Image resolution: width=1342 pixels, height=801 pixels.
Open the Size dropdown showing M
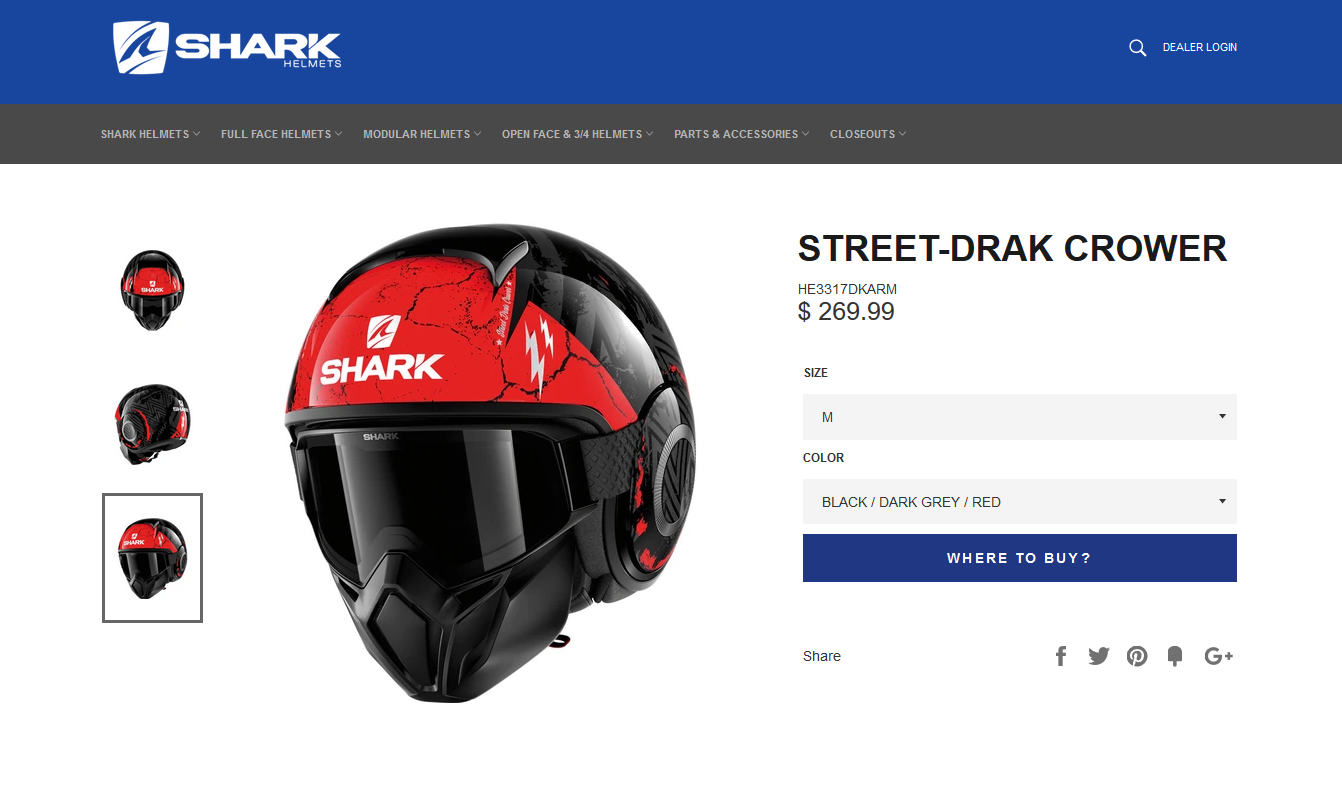(x=1020, y=417)
